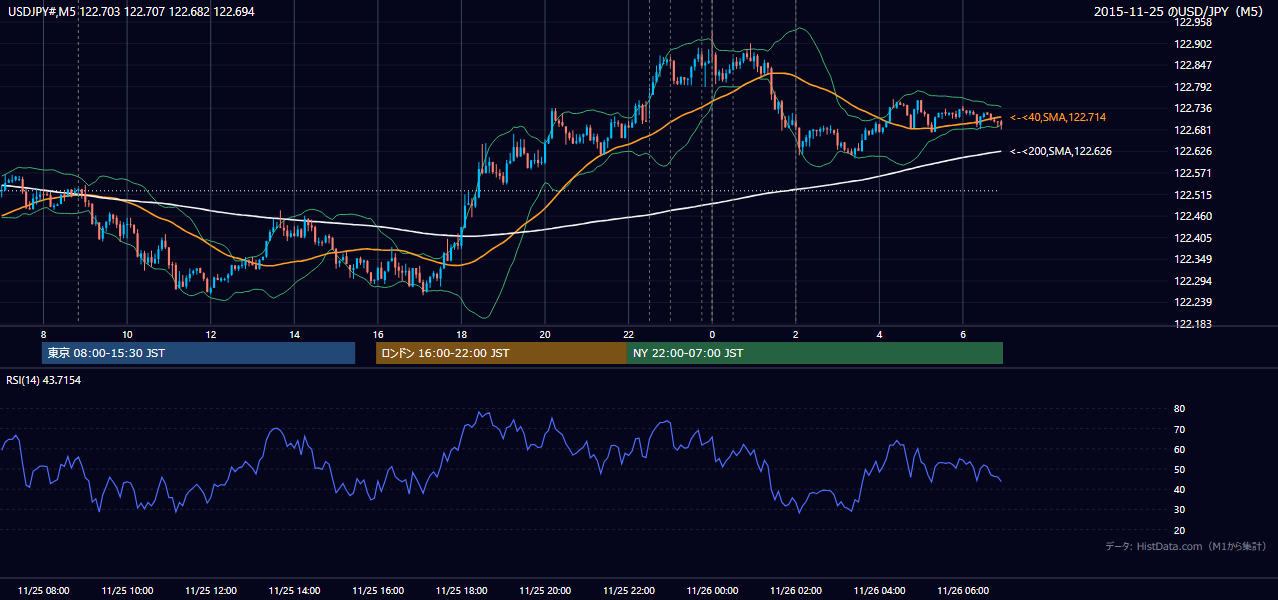Select the 40 SMA 122.714 label
The width and height of the screenshot is (1278, 600).
(1057, 118)
